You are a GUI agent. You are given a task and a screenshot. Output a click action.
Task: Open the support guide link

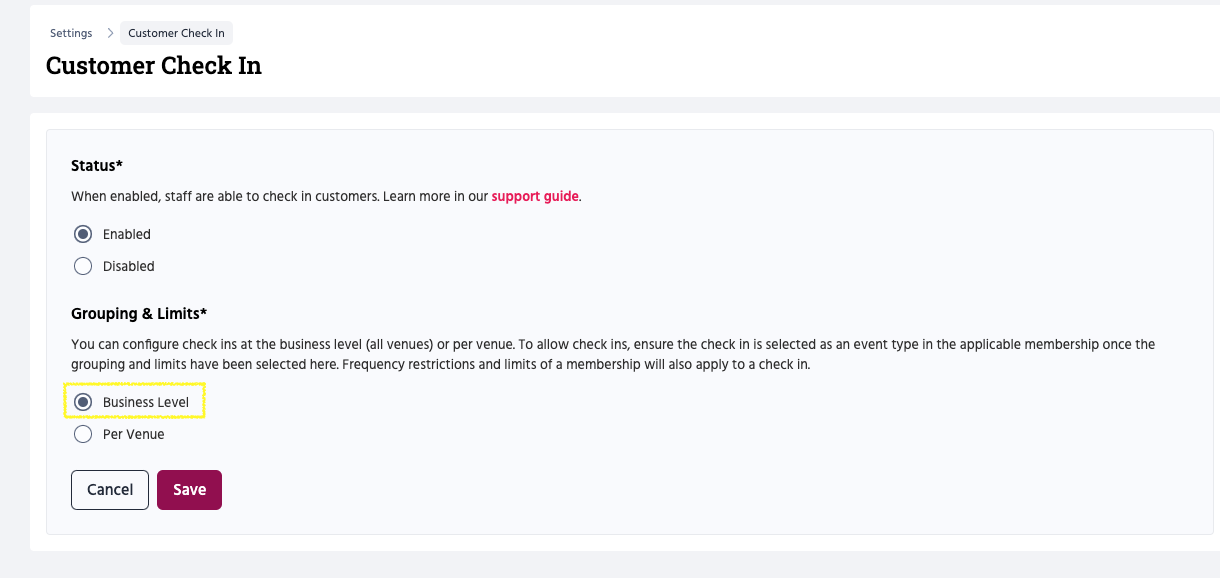pos(534,196)
